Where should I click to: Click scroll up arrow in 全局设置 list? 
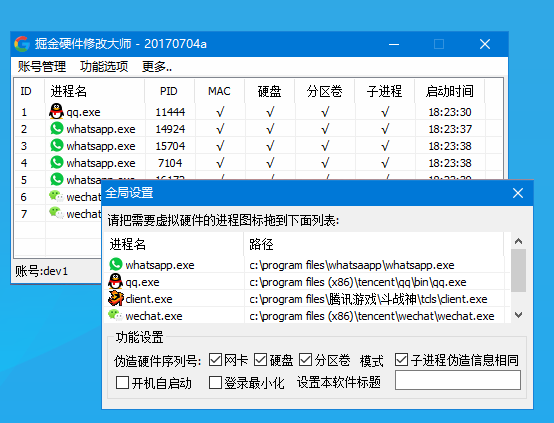518,241
